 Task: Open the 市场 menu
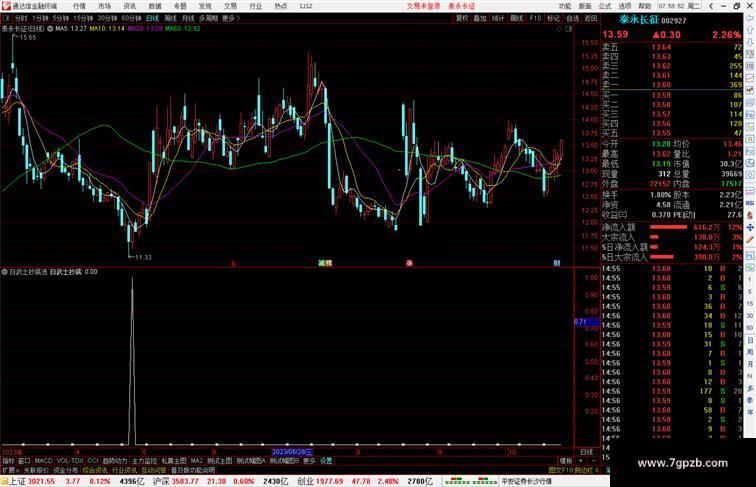click(x=104, y=6)
